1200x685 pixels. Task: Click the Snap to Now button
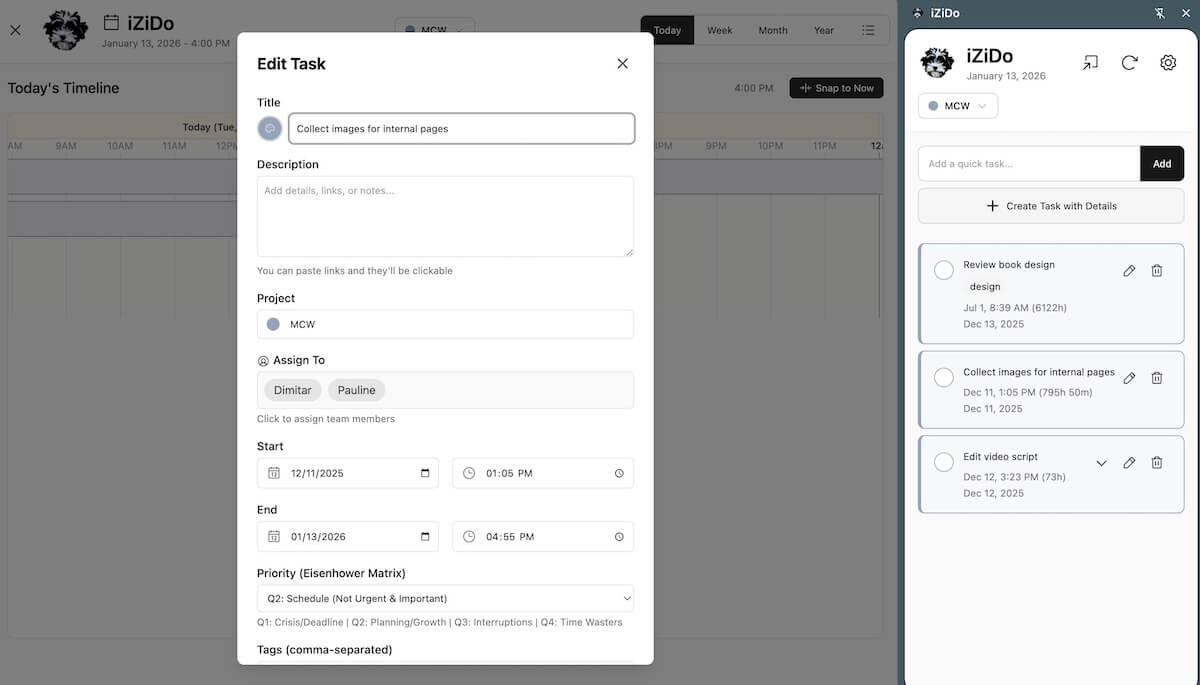pos(836,88)
